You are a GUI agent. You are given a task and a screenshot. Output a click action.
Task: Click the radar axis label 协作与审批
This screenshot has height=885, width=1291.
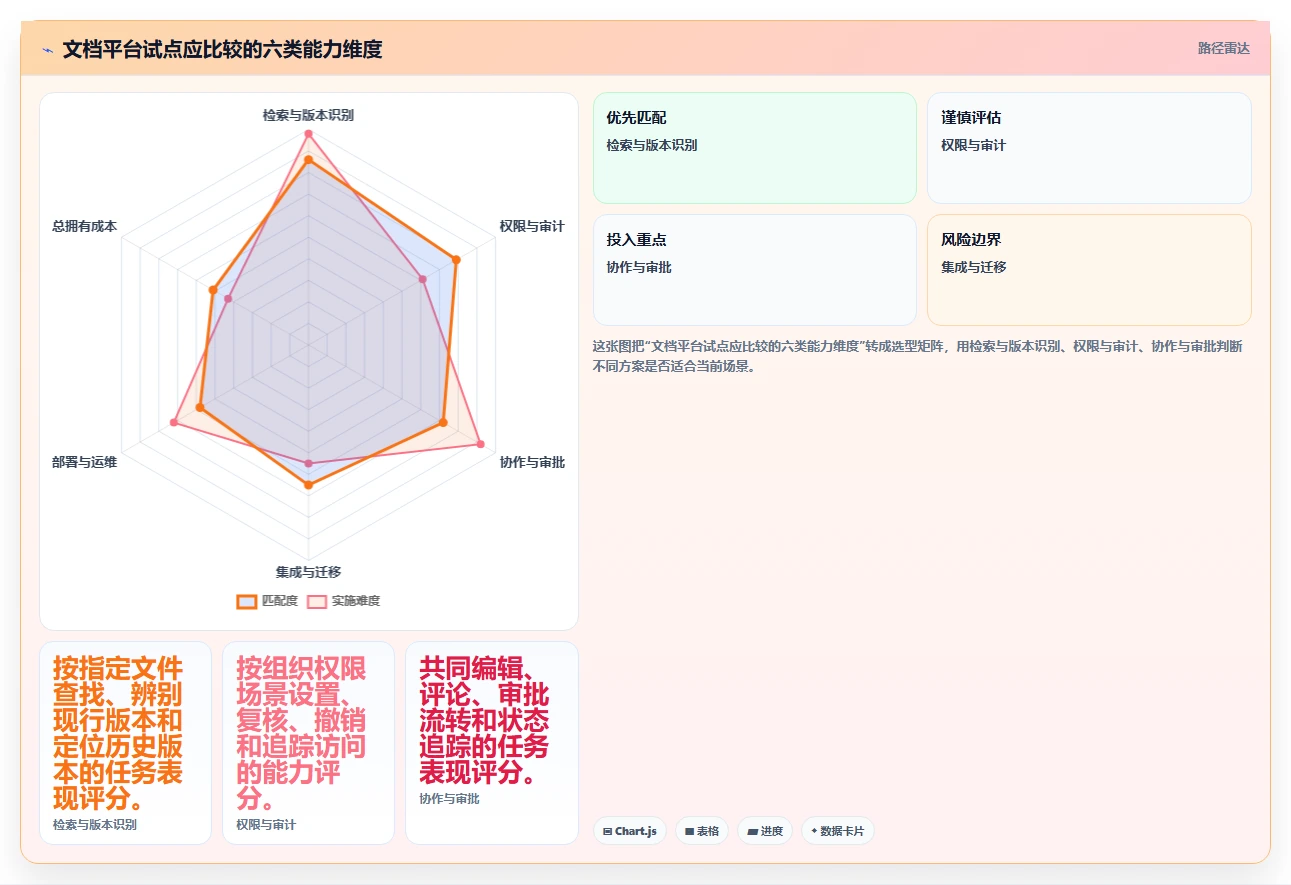click(532, 462)
